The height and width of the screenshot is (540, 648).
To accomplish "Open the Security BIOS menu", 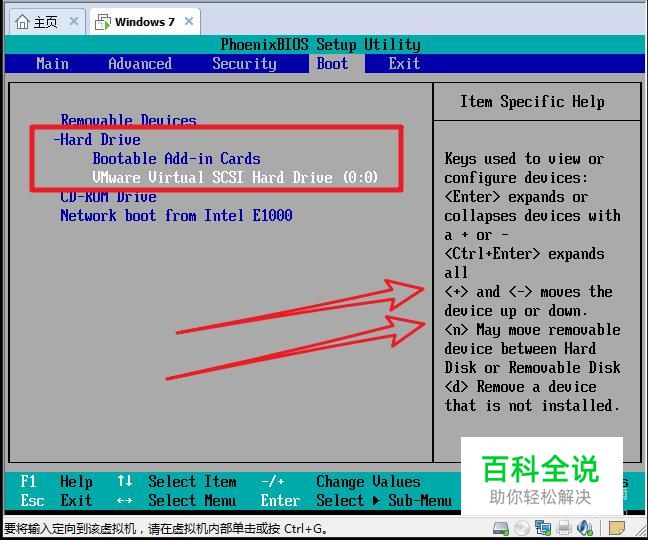I will point(244,64).
